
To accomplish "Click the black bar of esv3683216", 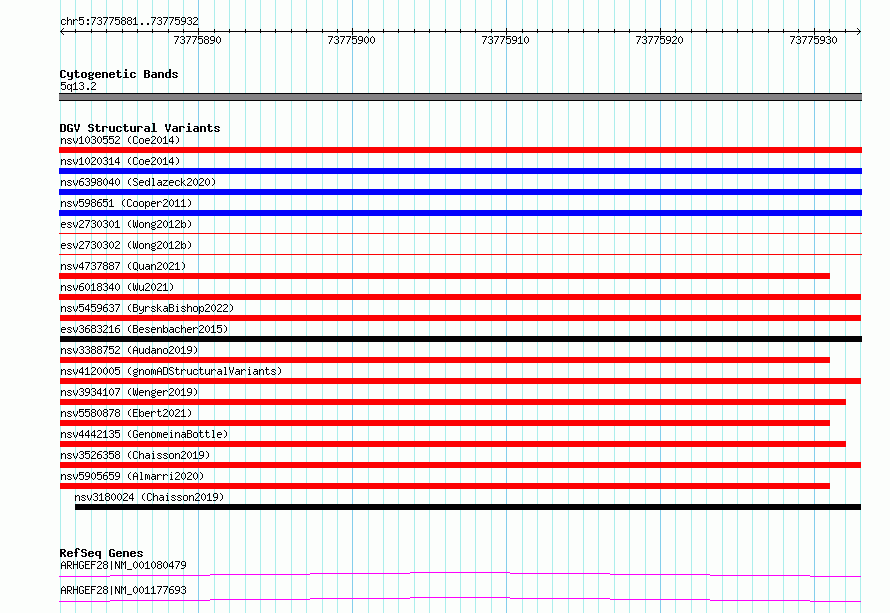I will (460, 339).
